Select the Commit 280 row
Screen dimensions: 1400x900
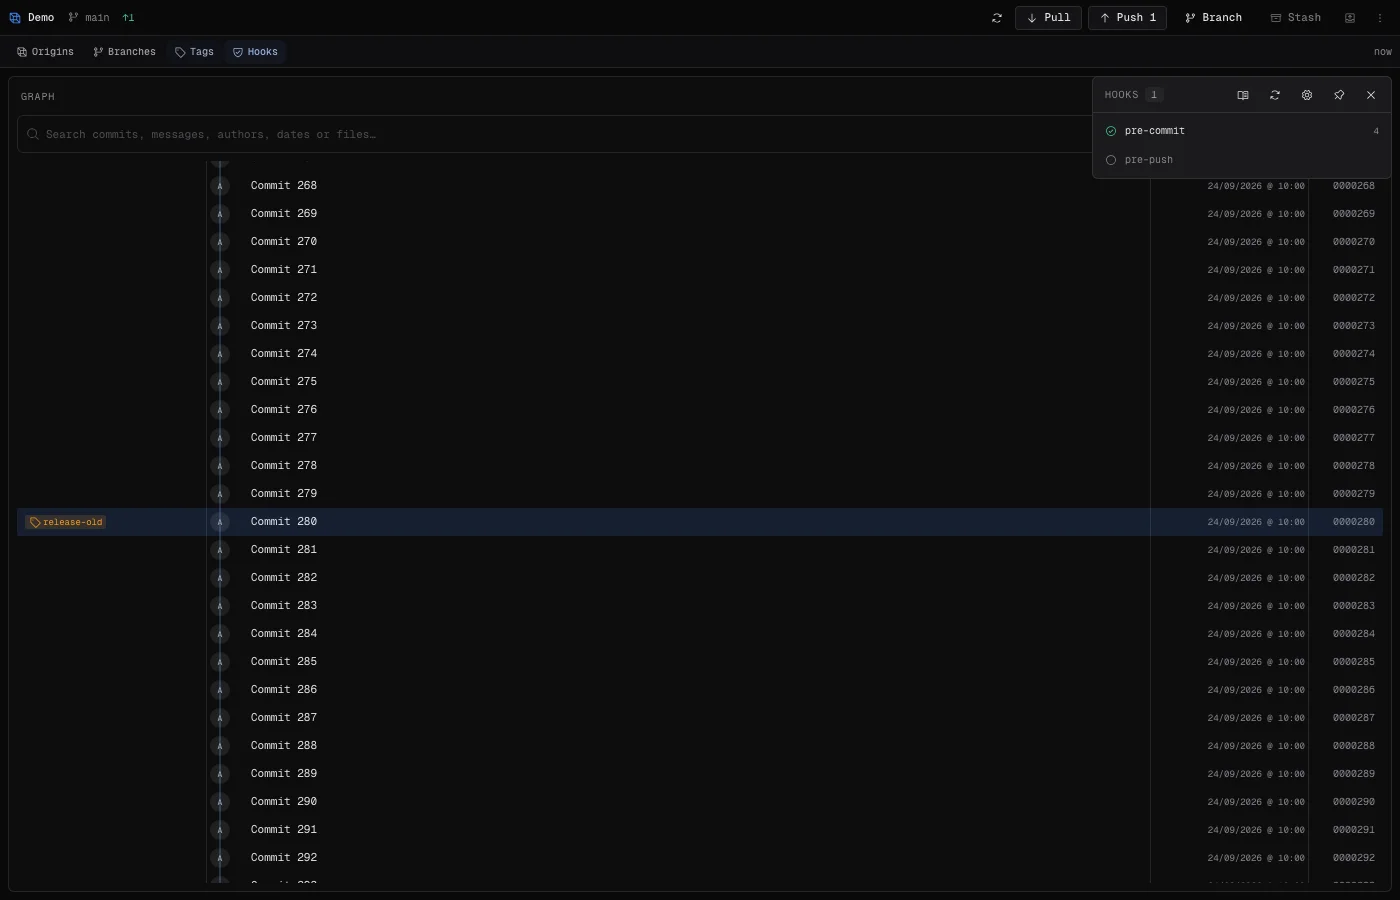point(700,522)
